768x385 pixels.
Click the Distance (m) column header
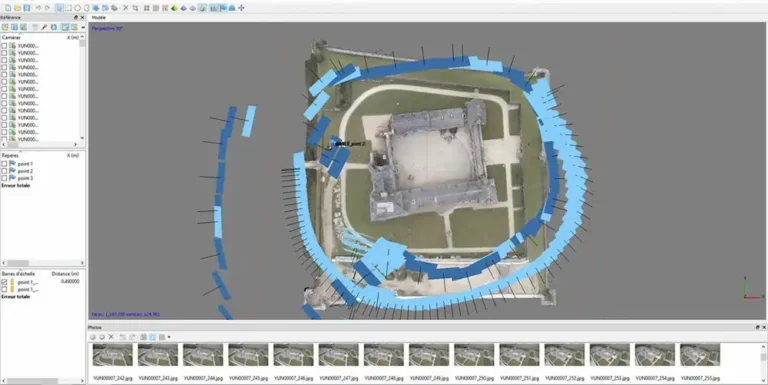pos(65,274)
